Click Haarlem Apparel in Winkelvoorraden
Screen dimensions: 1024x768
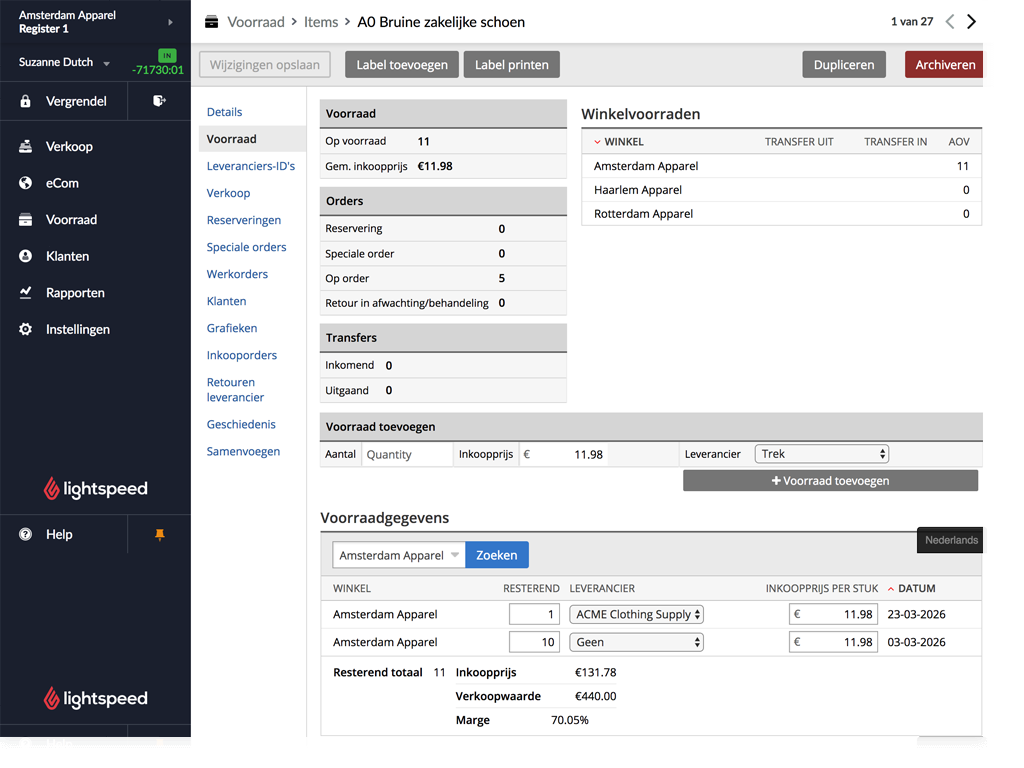pos(637,190)
